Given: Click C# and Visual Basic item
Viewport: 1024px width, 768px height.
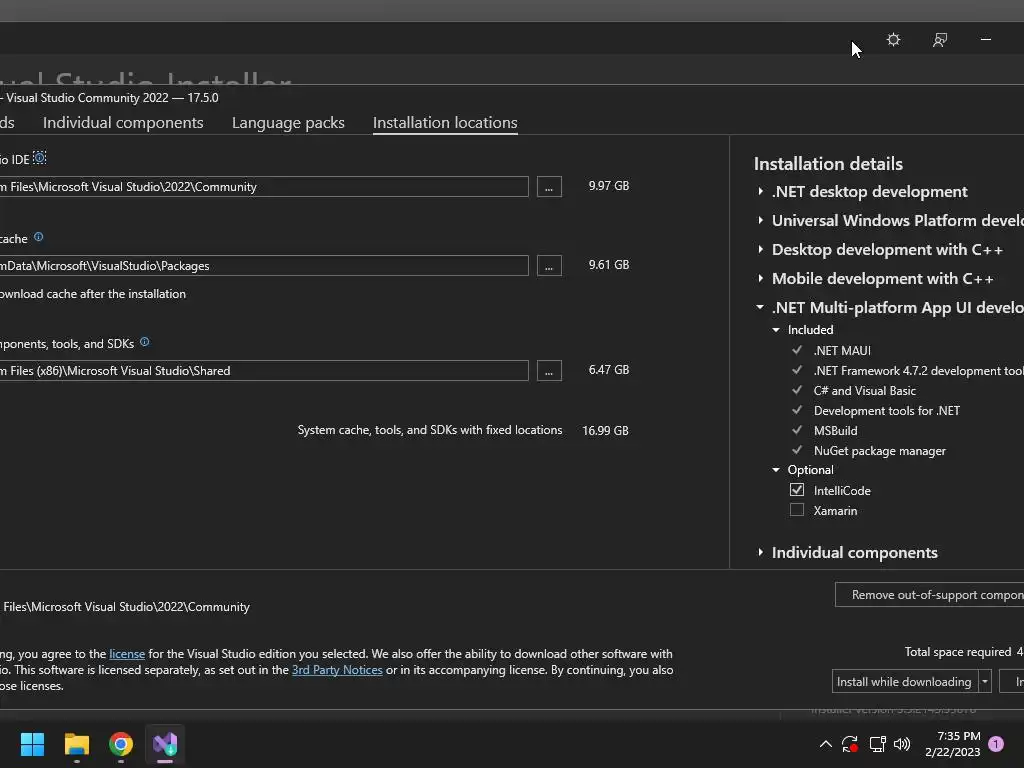Looking at the screenshot, I should (x=865, y=391).
